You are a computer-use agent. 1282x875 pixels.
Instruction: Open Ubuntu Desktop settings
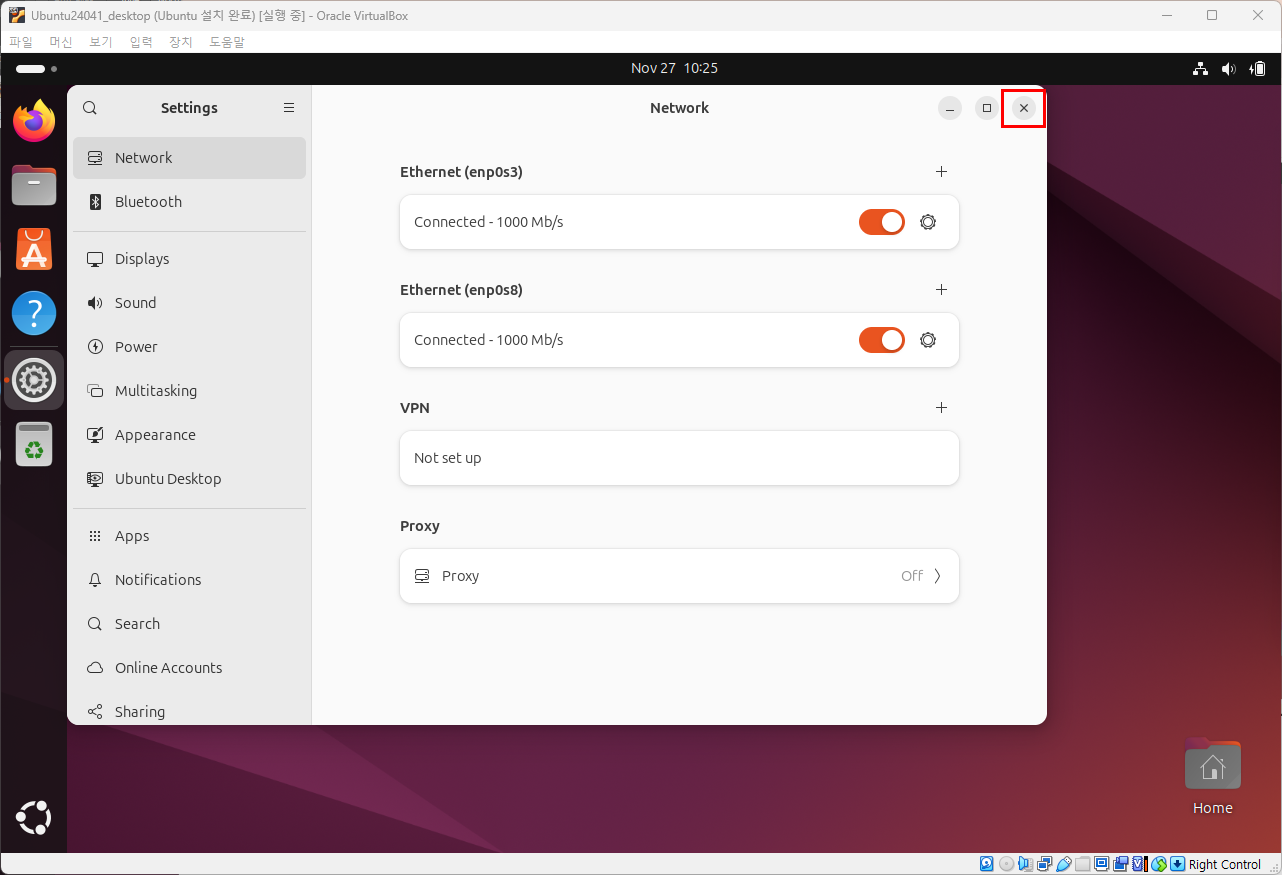[189, 479]
